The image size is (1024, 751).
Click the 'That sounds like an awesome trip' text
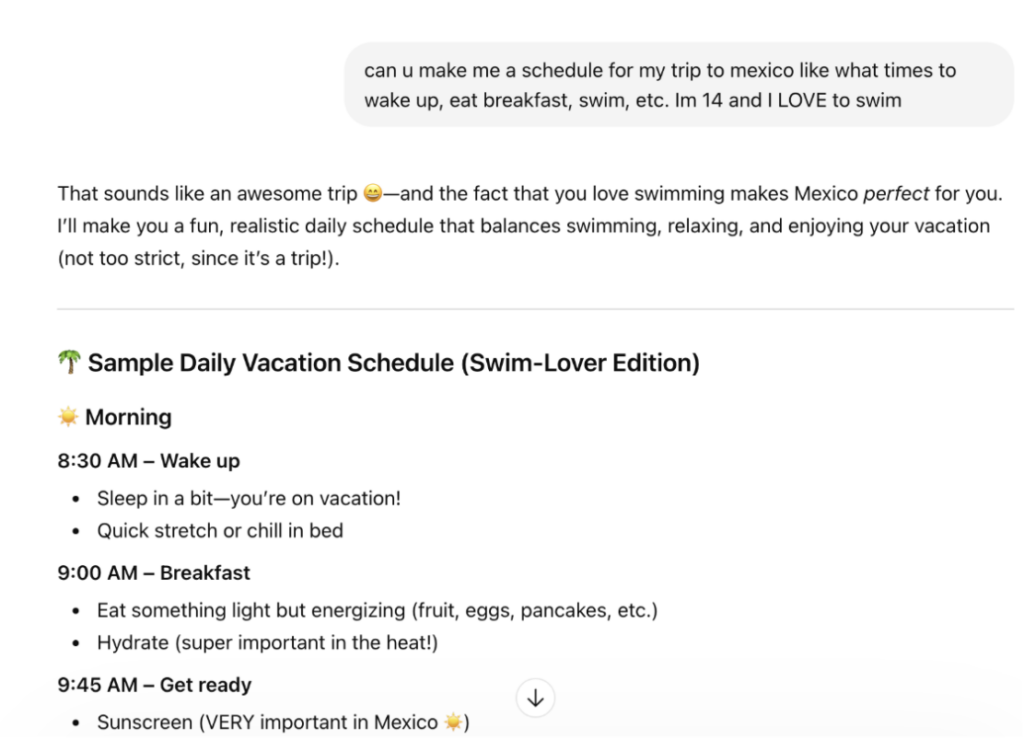[x=208, y=194]
